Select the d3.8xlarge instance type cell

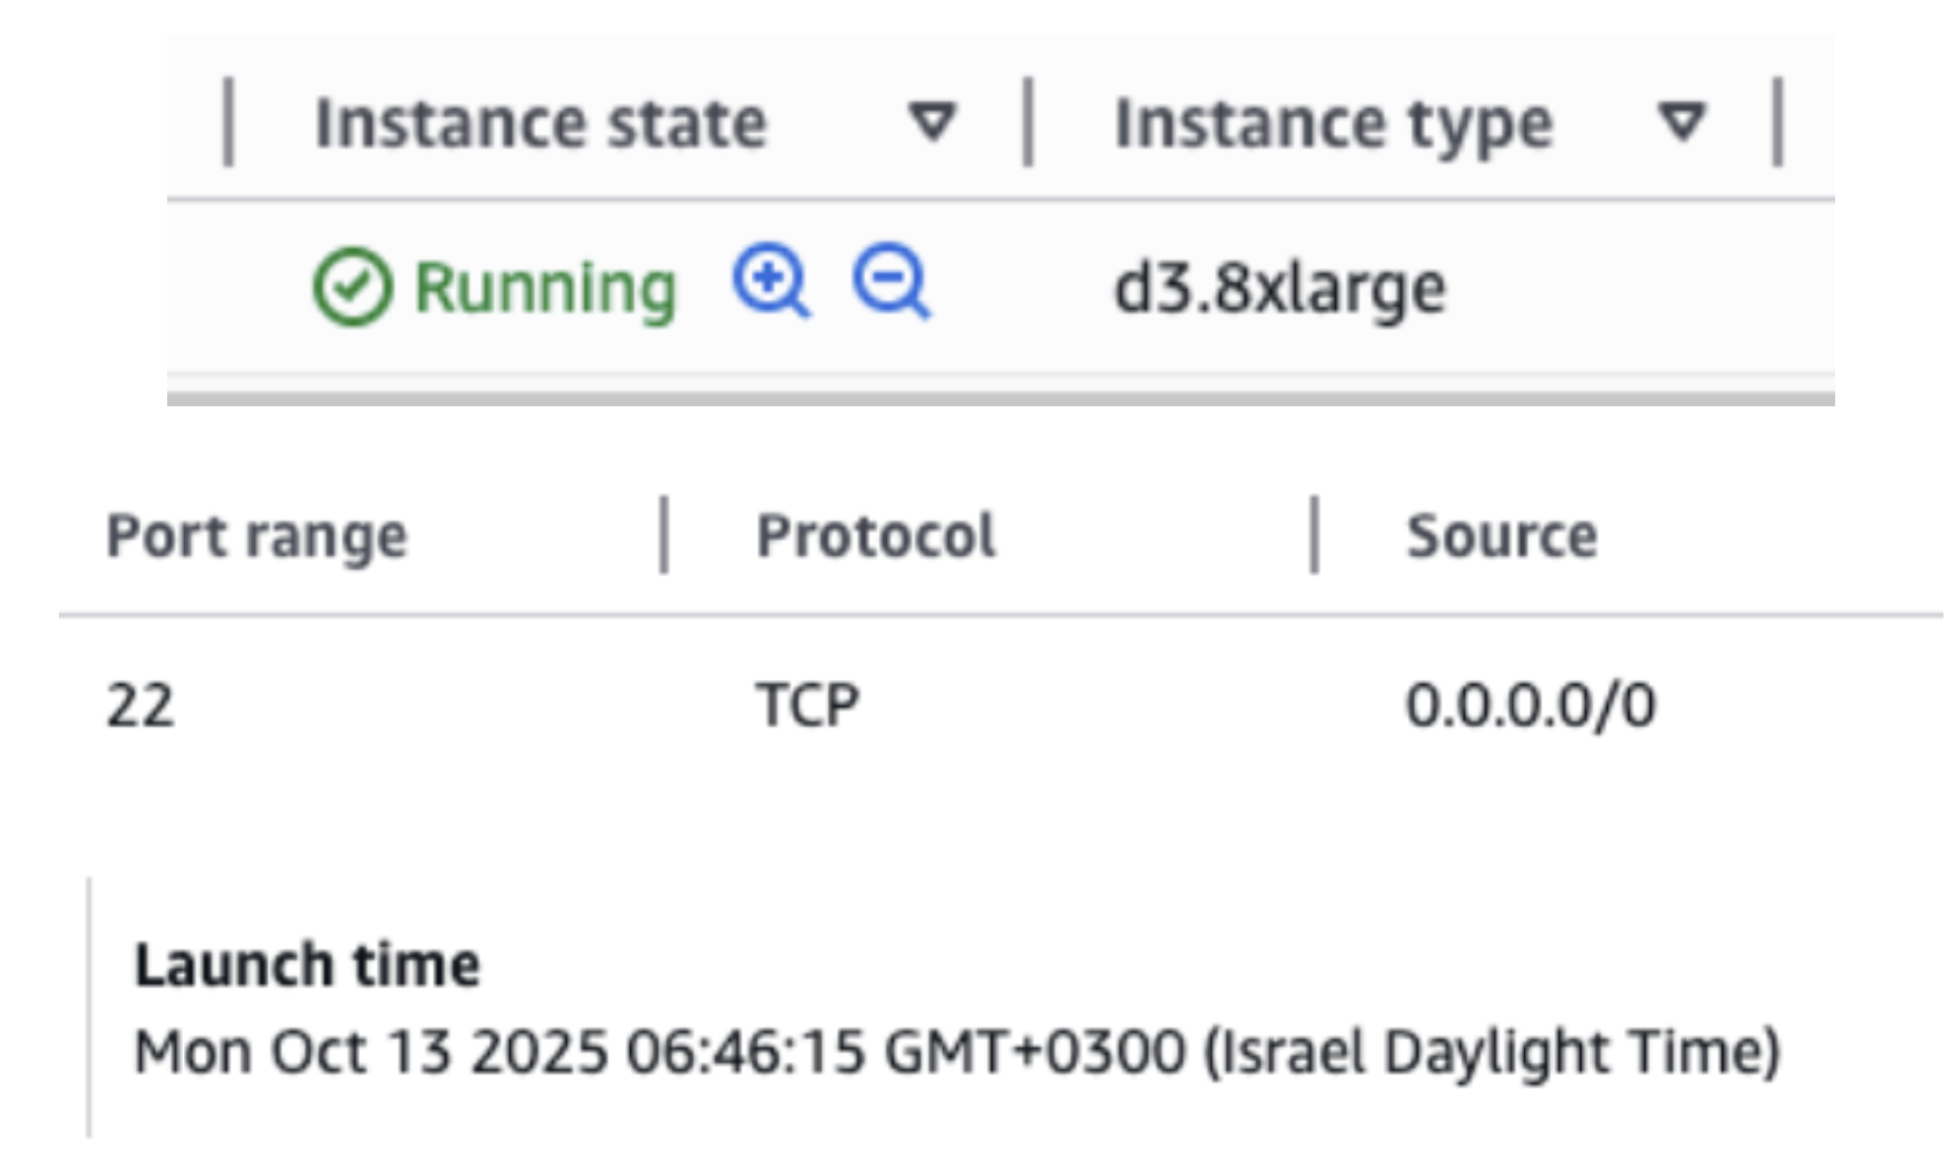point(1279,289)
